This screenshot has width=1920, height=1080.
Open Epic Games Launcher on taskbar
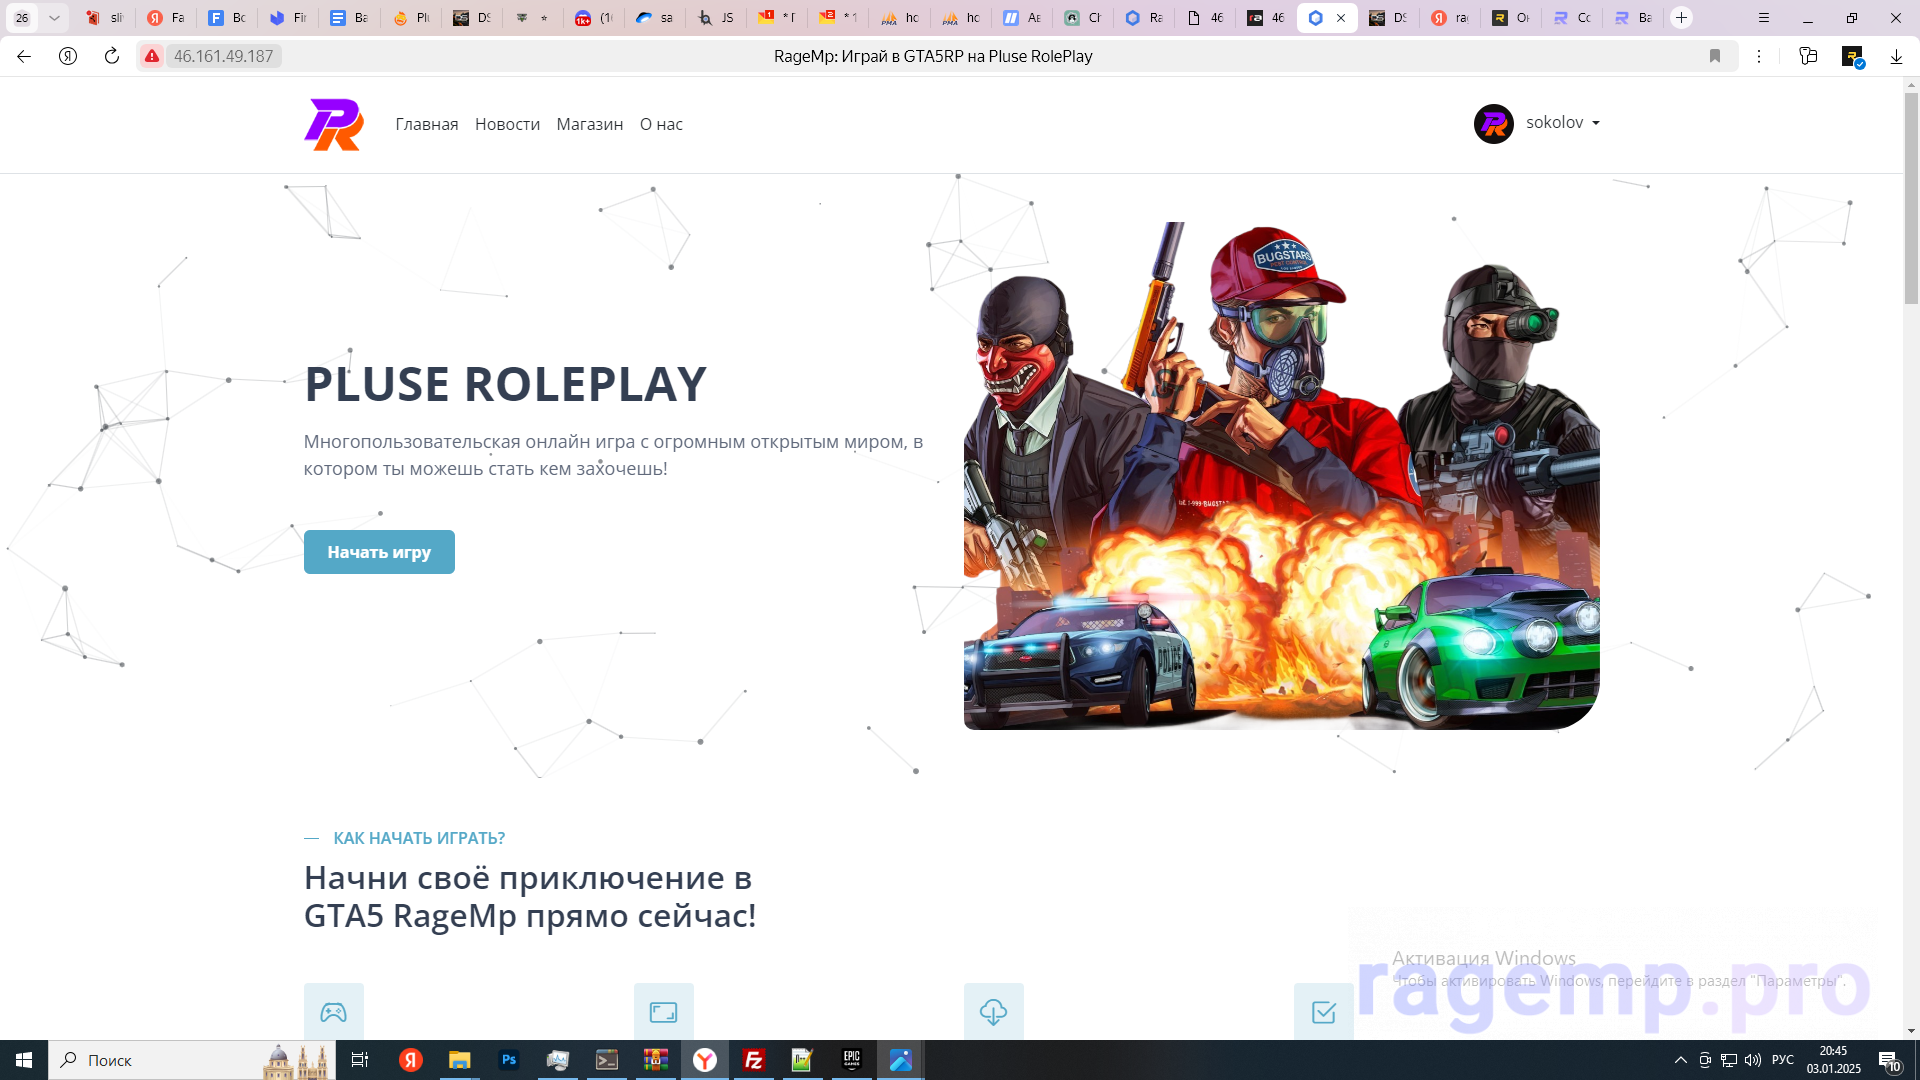point(852,1060)
